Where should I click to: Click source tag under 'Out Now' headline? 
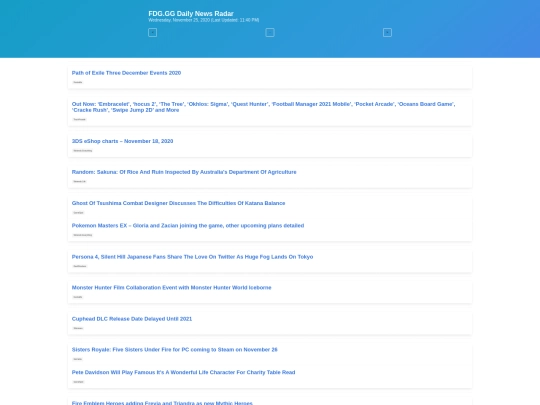pyautogui.click(x=80, y=120)
